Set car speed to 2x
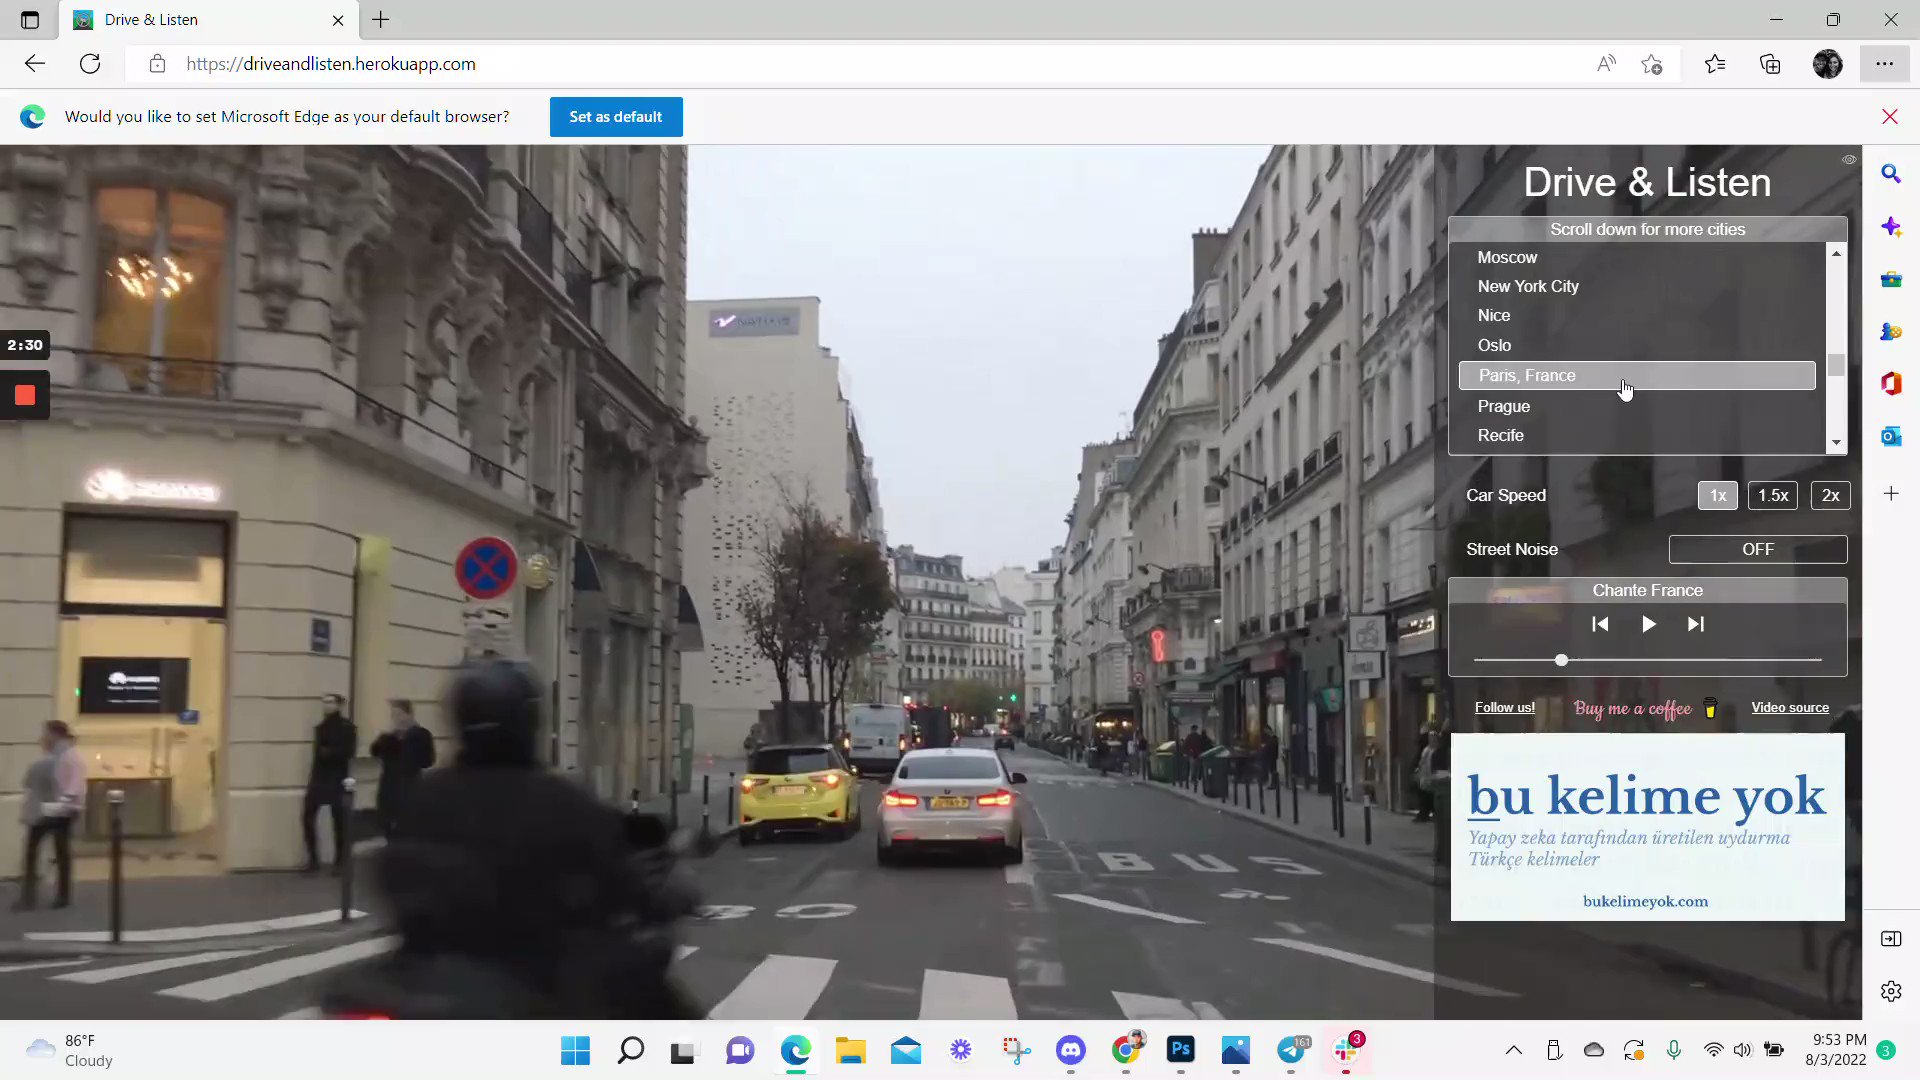 click(x=1830, y=495)
